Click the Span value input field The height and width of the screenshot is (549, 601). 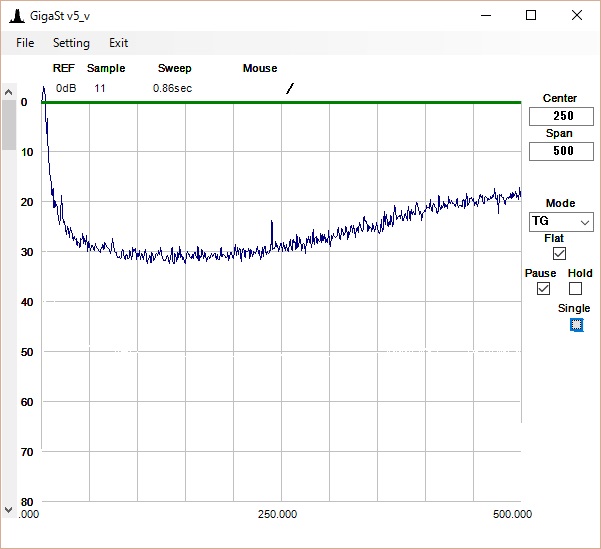[x=561, y=151]
